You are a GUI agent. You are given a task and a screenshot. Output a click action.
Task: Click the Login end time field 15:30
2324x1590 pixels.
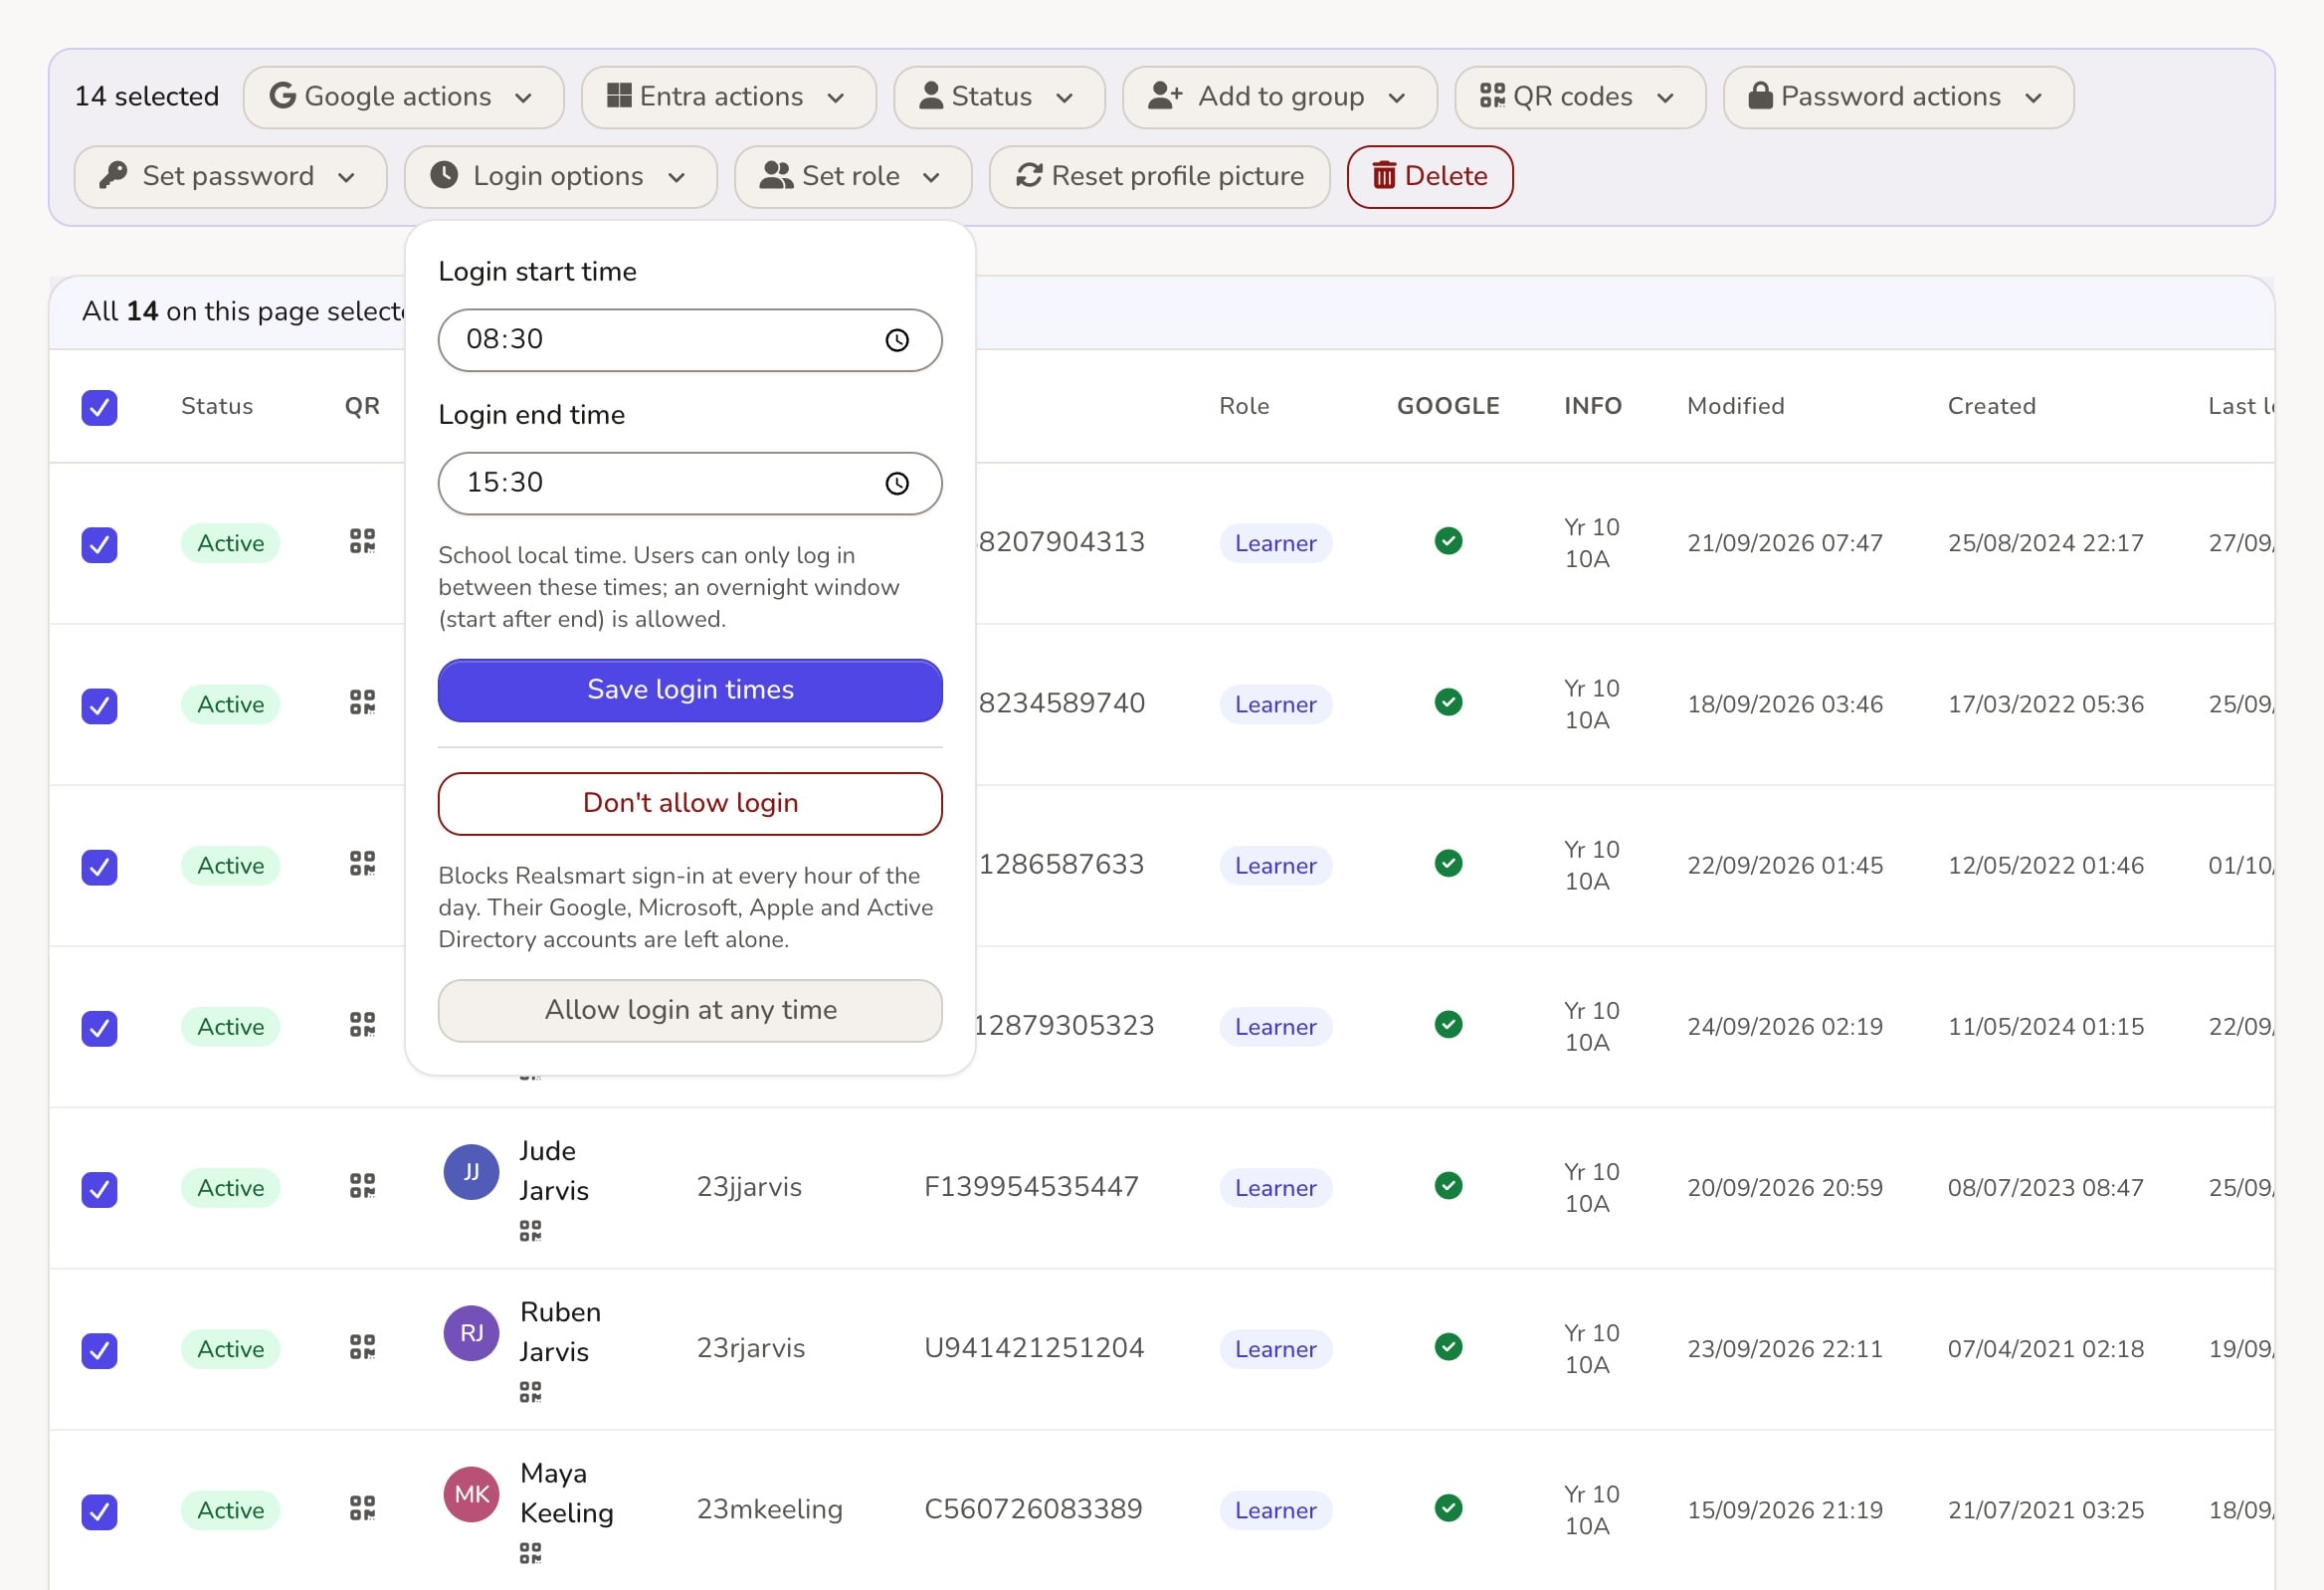click(690, 484)
